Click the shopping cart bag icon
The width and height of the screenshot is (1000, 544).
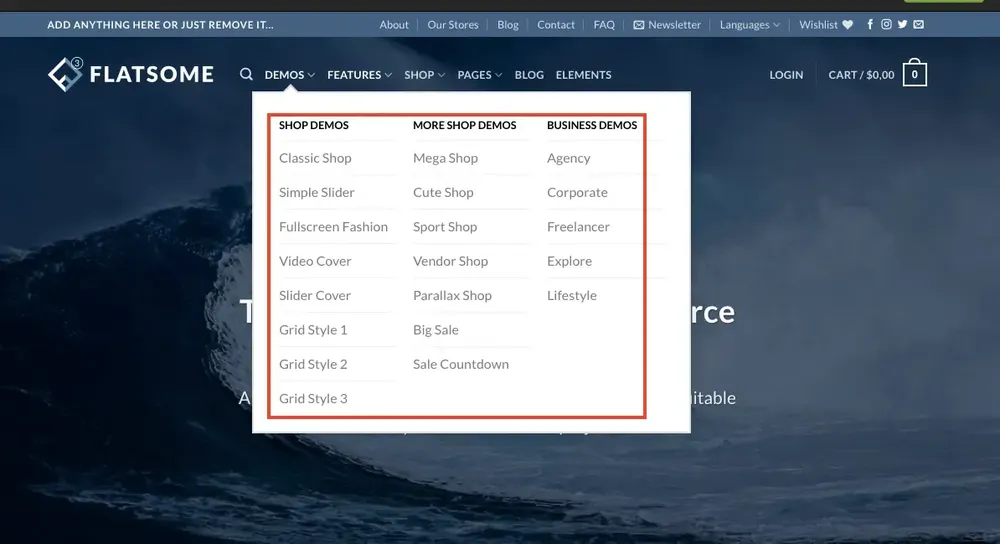915,73
